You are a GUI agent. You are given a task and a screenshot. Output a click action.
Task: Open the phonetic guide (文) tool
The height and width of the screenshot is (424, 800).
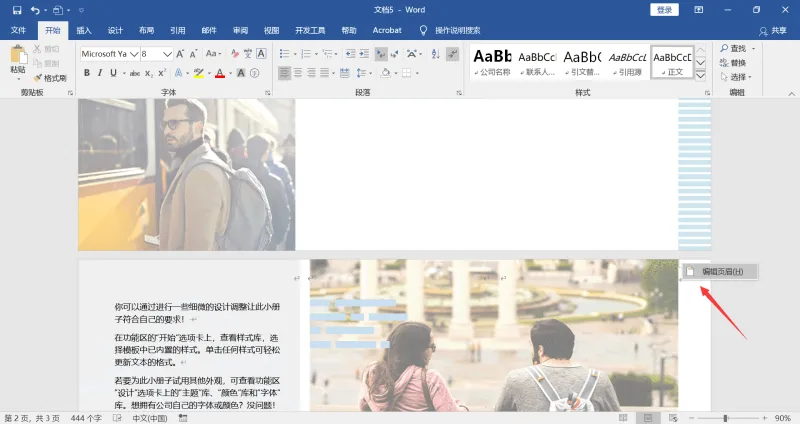247,54
